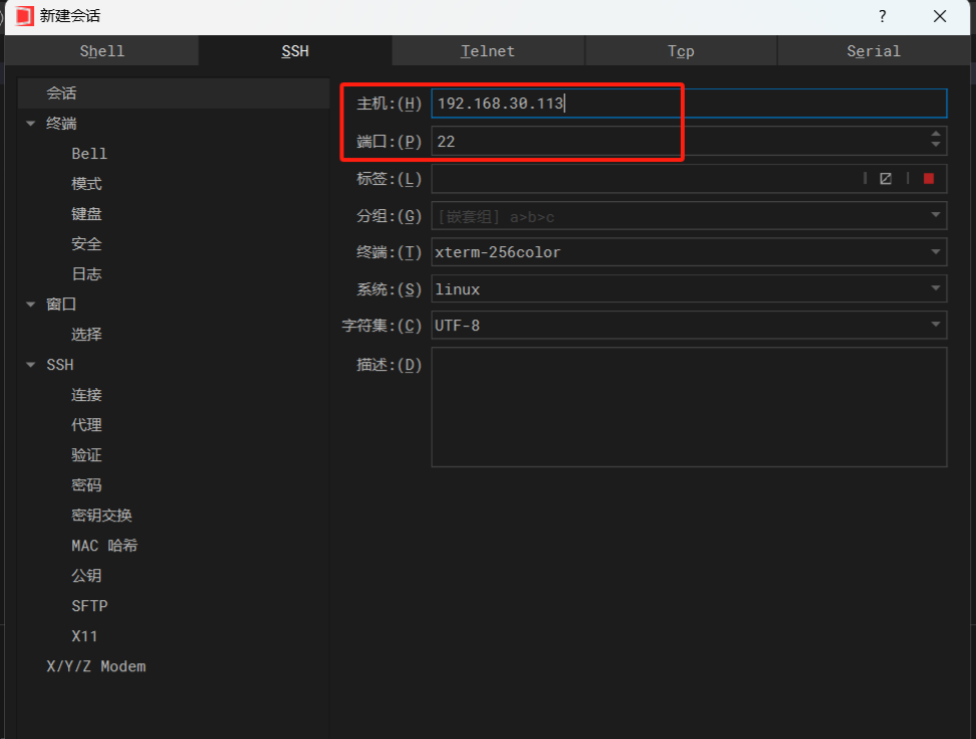Switch to the Telnet tab

tap(488, 51)
